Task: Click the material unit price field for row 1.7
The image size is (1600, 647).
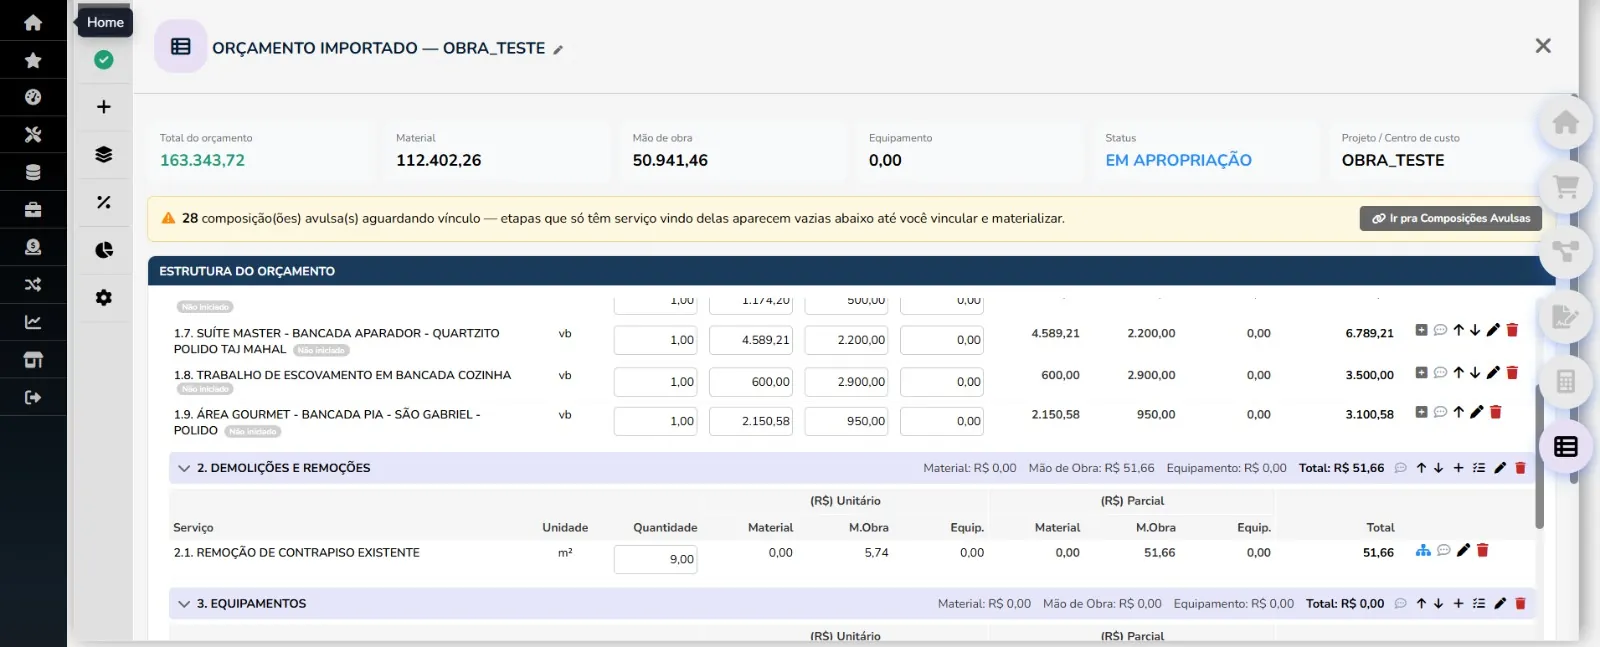Action: click(751, 340)
